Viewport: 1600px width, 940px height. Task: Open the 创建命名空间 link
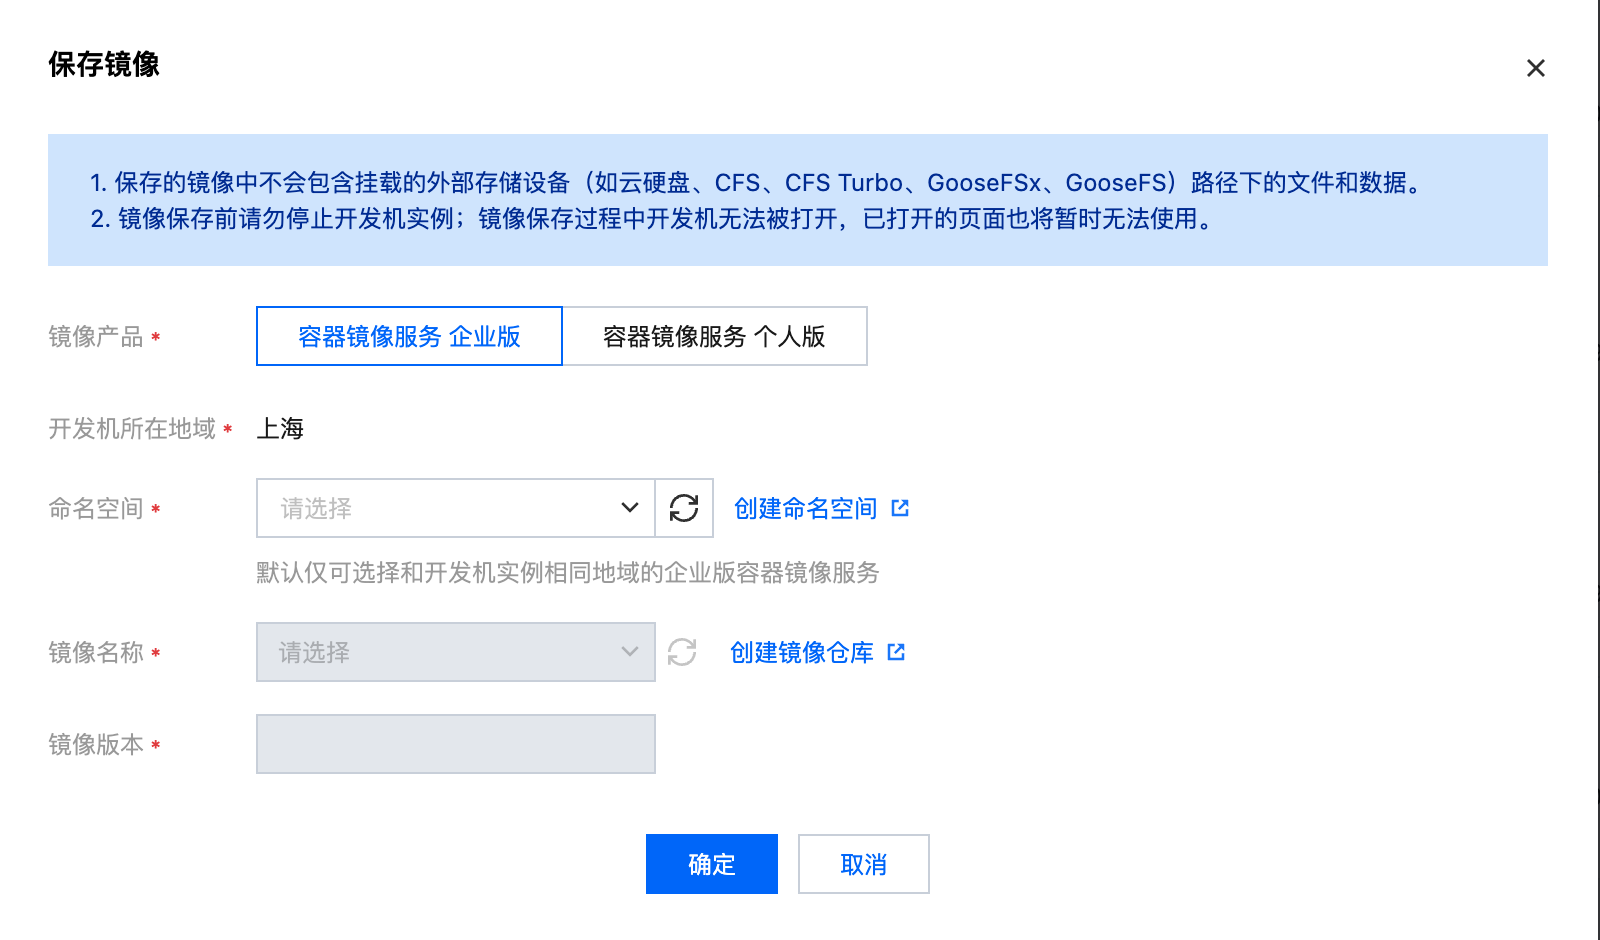pyautogui.click(x=805, y=508)
